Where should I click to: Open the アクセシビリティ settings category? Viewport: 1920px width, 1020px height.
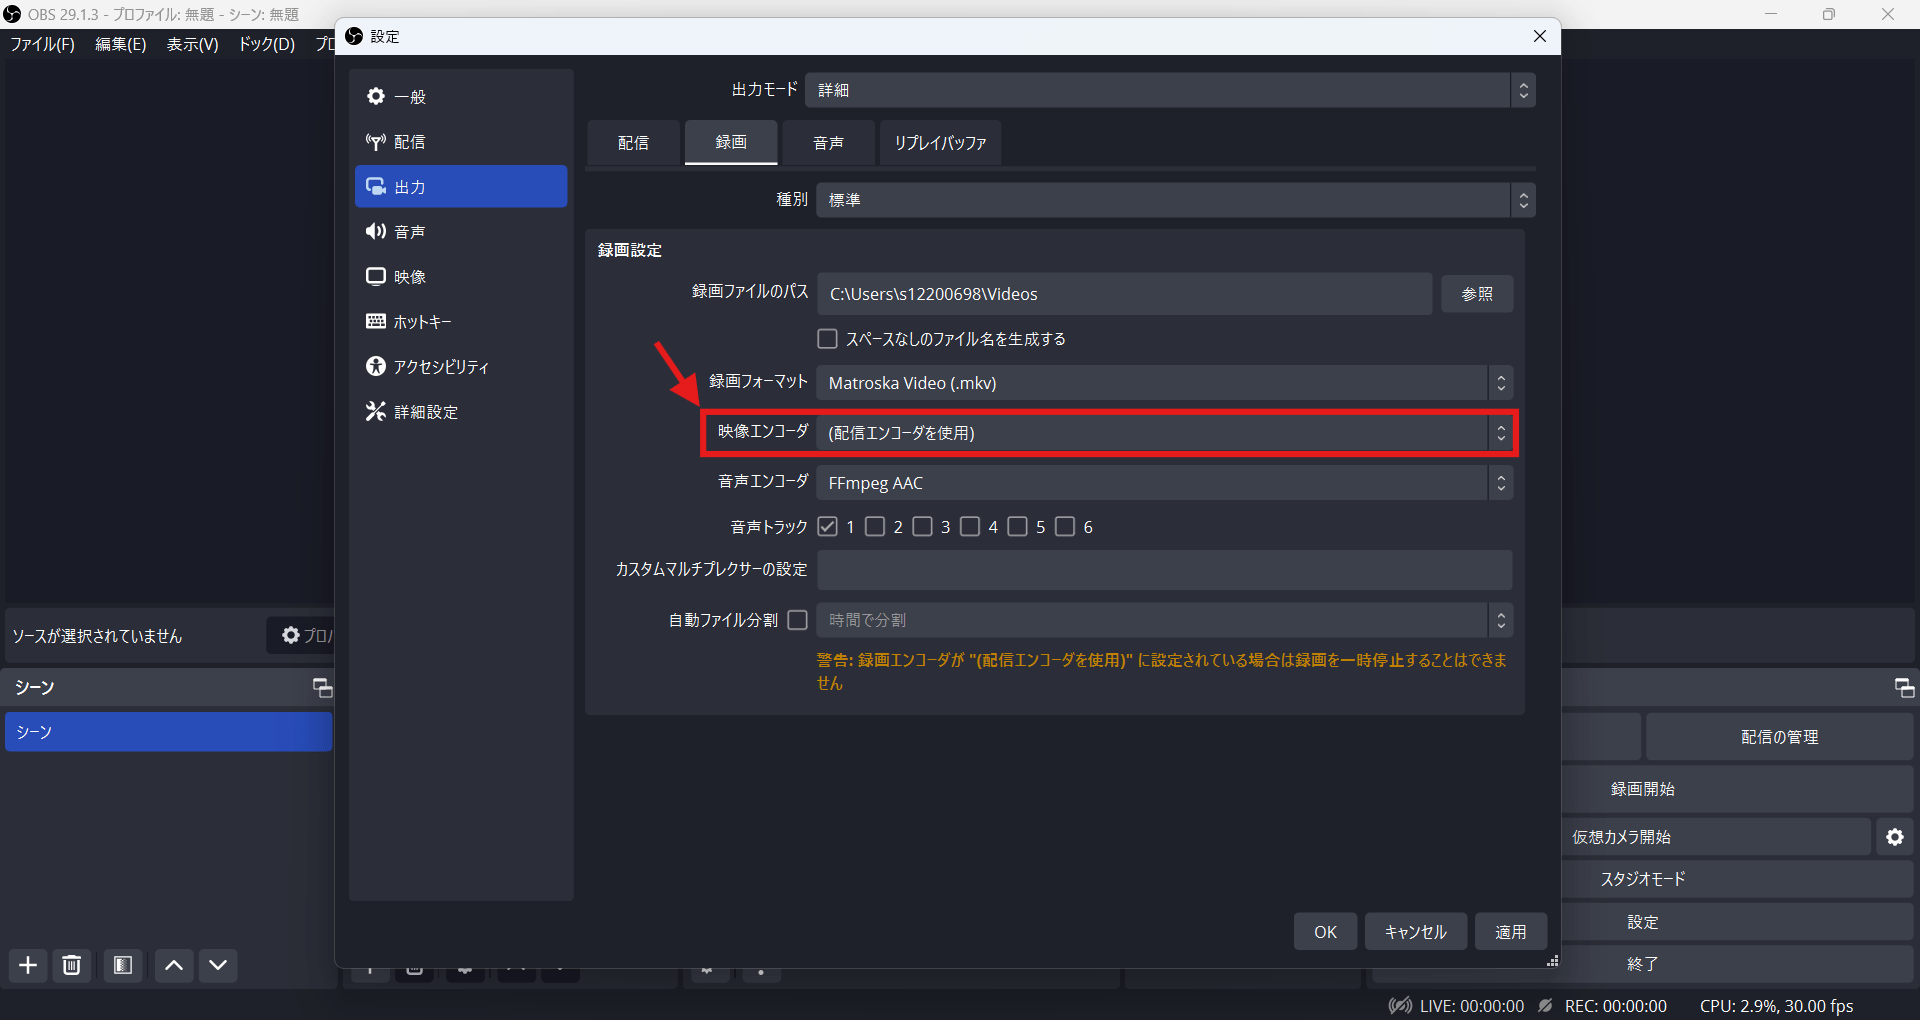pos(461,367)
